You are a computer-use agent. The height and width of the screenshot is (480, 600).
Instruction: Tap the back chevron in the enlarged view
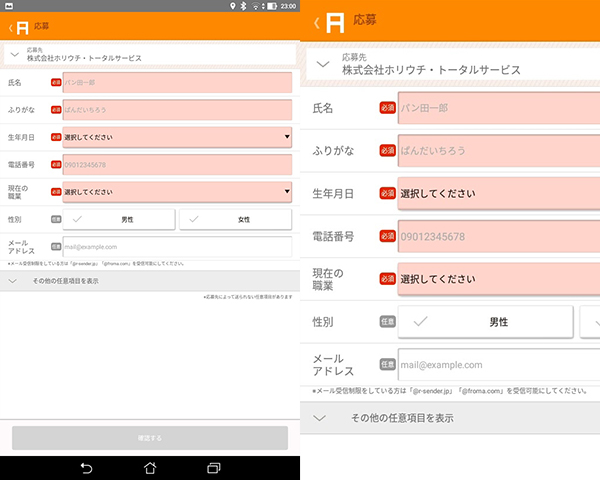click(x=316, y=23)
